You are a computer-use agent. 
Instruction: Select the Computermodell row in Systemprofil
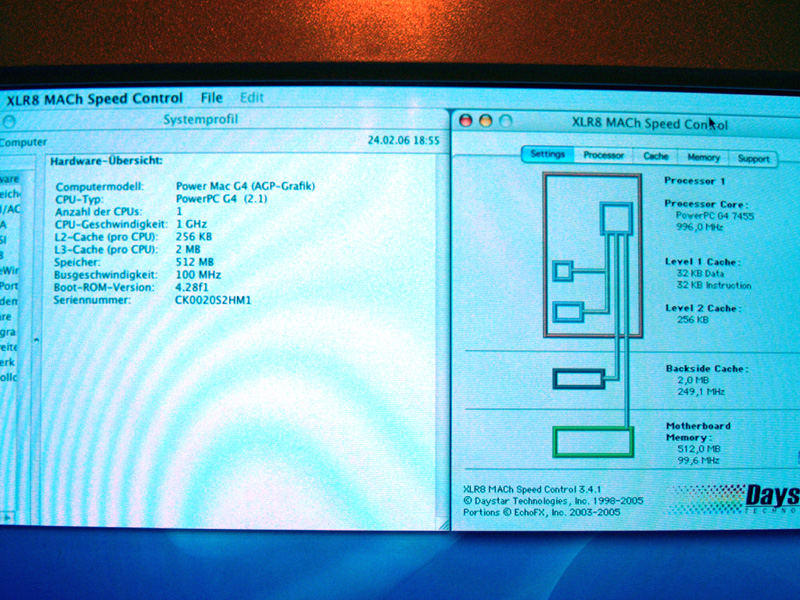[185, 186]
